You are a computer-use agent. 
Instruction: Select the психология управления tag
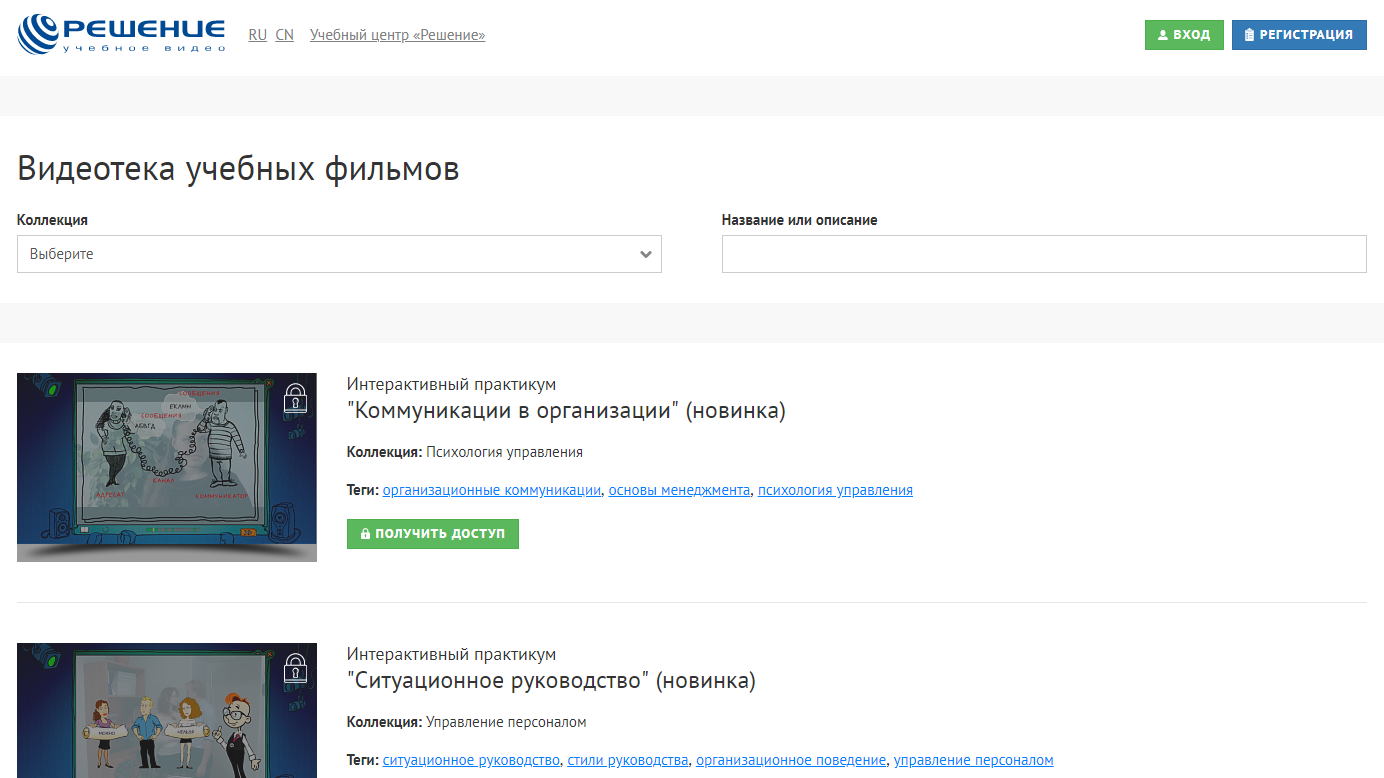click(x=835, y=490)
